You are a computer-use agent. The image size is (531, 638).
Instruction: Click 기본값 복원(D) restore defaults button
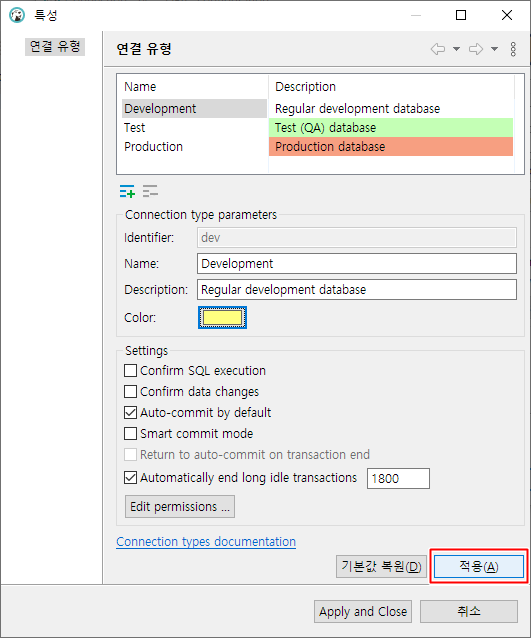[x=381, y=566]
